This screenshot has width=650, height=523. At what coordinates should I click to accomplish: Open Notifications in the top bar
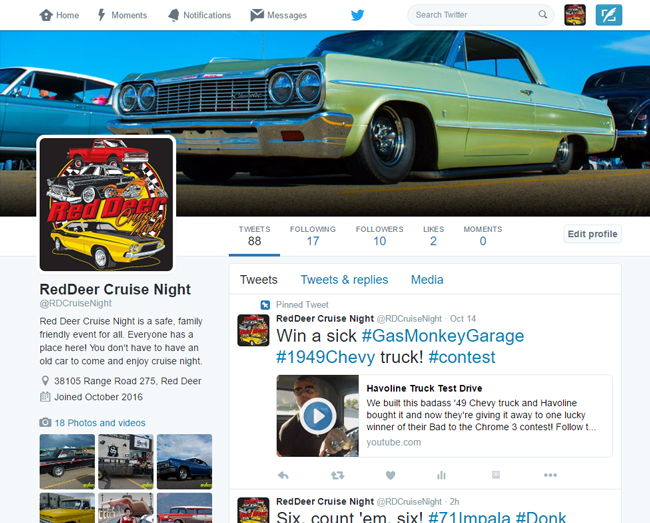198,15
